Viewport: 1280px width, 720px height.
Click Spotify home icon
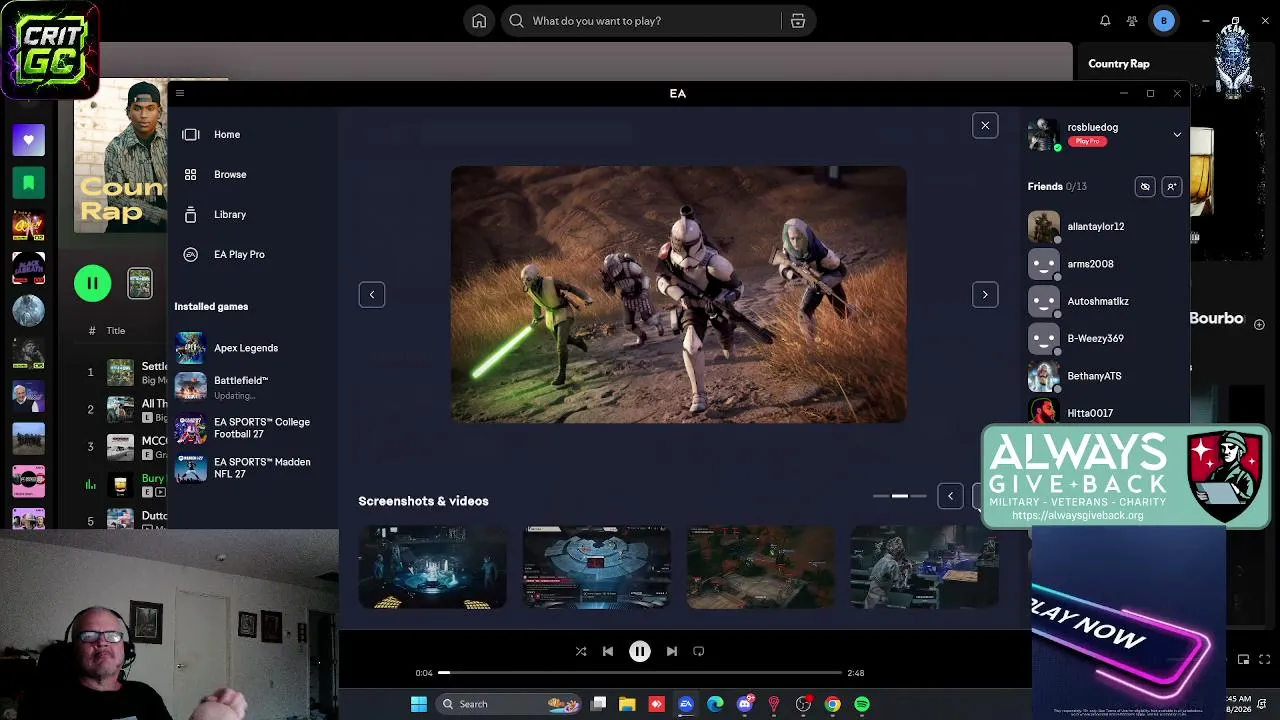tap(479, 21)
